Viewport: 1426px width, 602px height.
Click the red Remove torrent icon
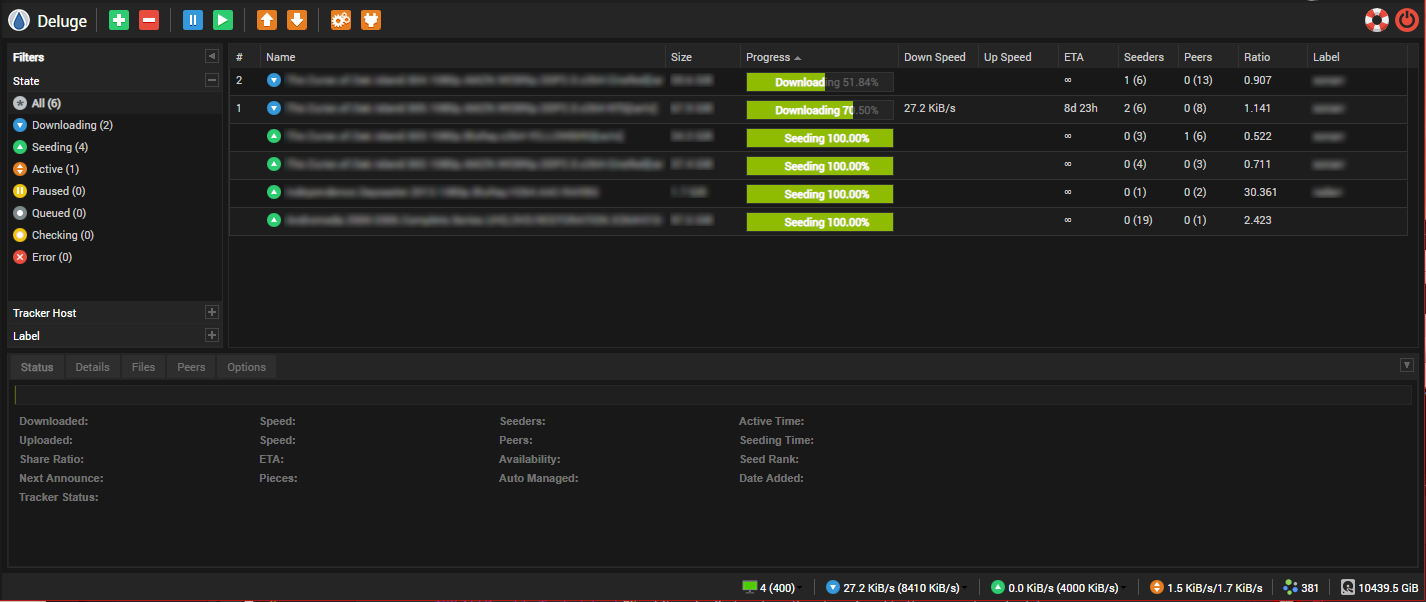point(148,20)
